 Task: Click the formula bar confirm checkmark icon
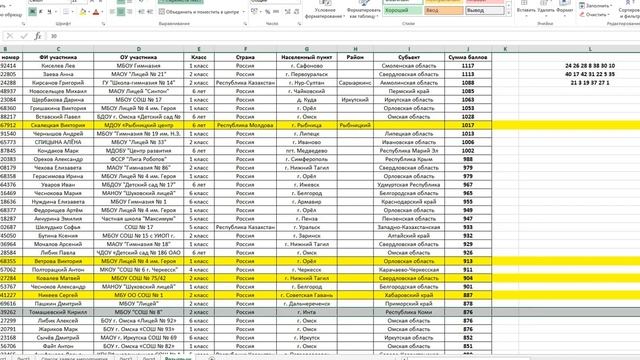[24, 36]
